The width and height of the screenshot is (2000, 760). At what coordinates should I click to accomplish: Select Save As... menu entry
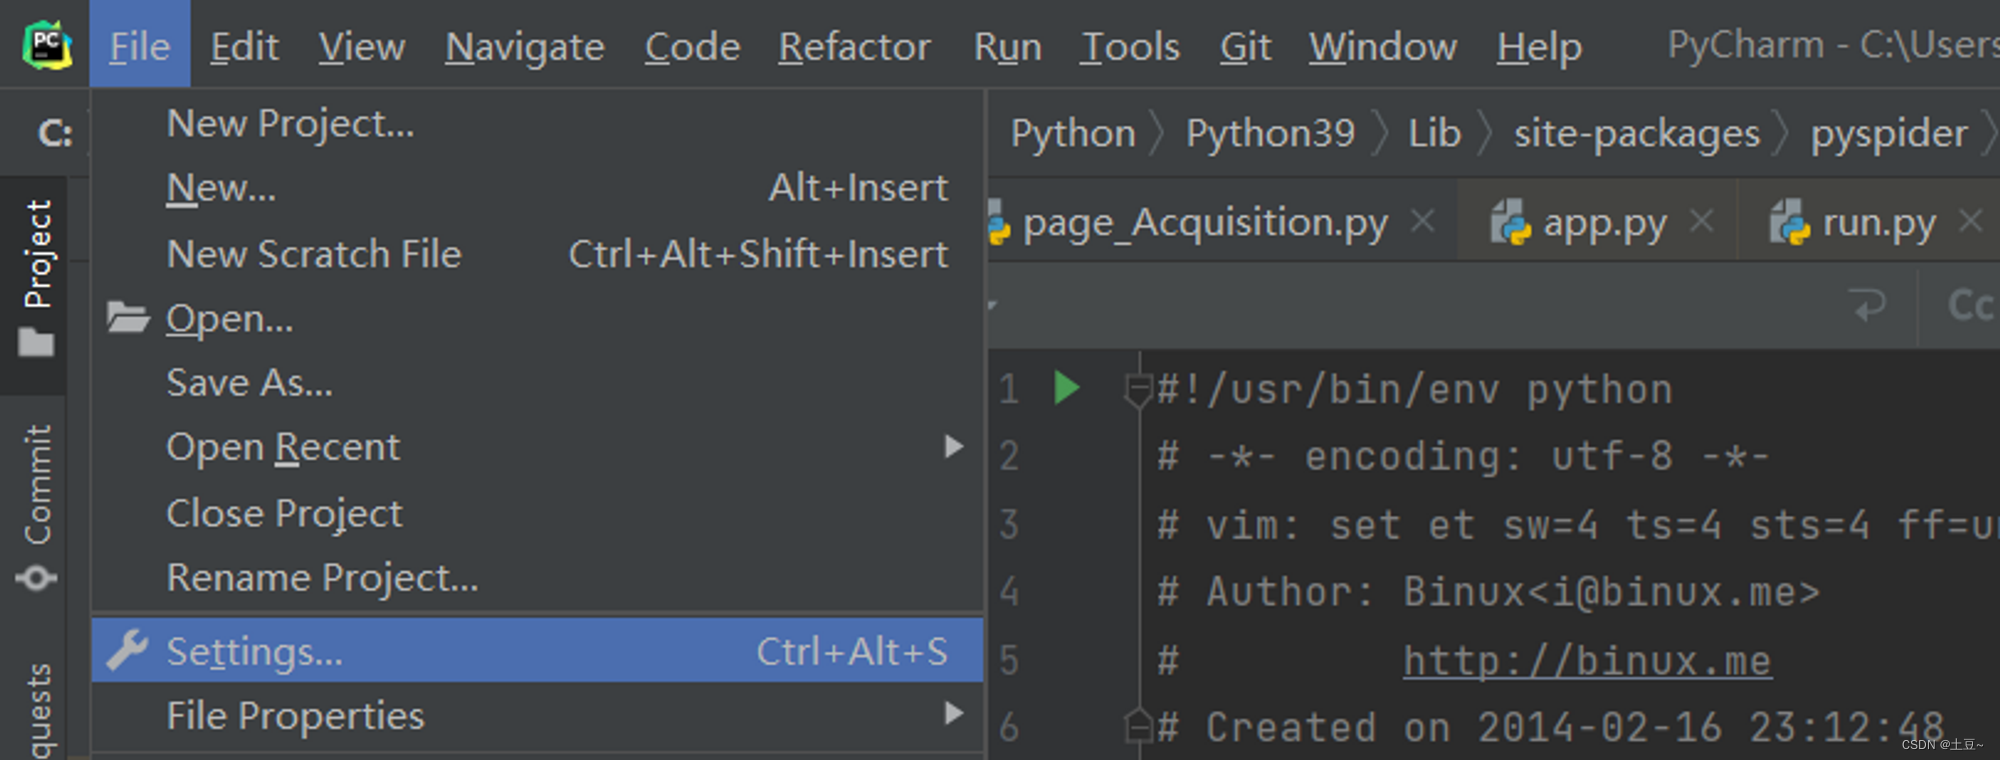pos(538,383)
